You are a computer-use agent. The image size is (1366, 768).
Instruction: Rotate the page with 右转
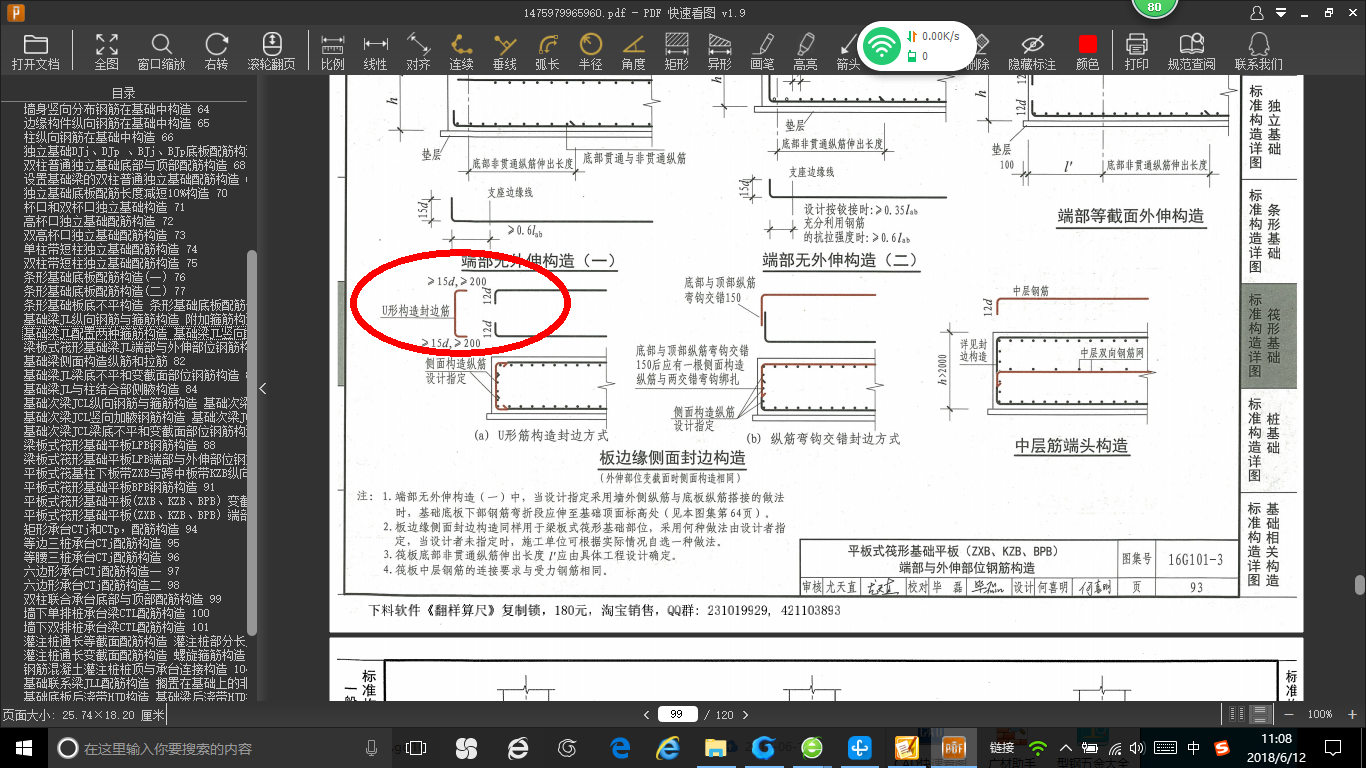216,51
